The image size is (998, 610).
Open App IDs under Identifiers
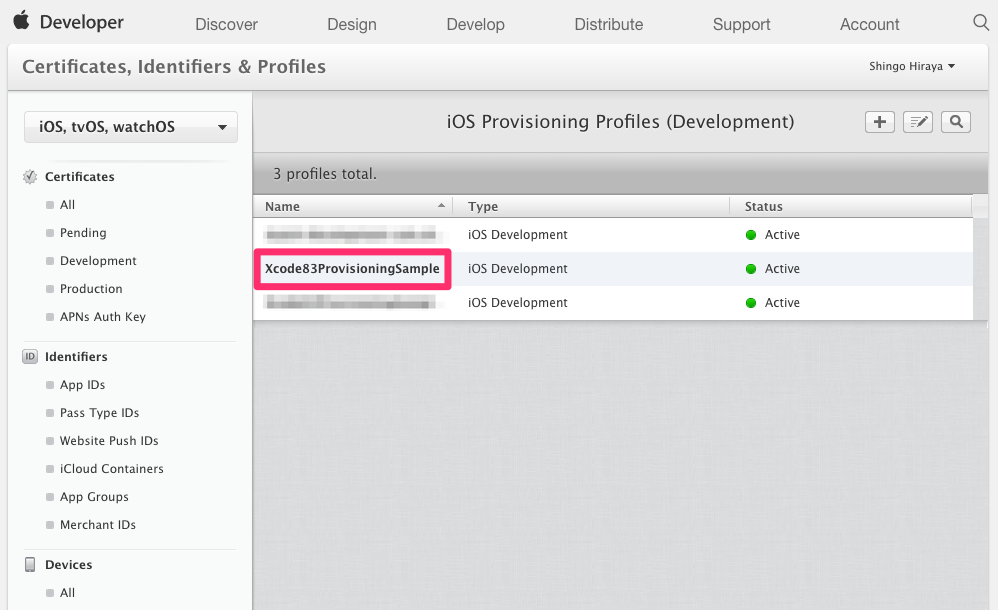(x=83, y=385)
